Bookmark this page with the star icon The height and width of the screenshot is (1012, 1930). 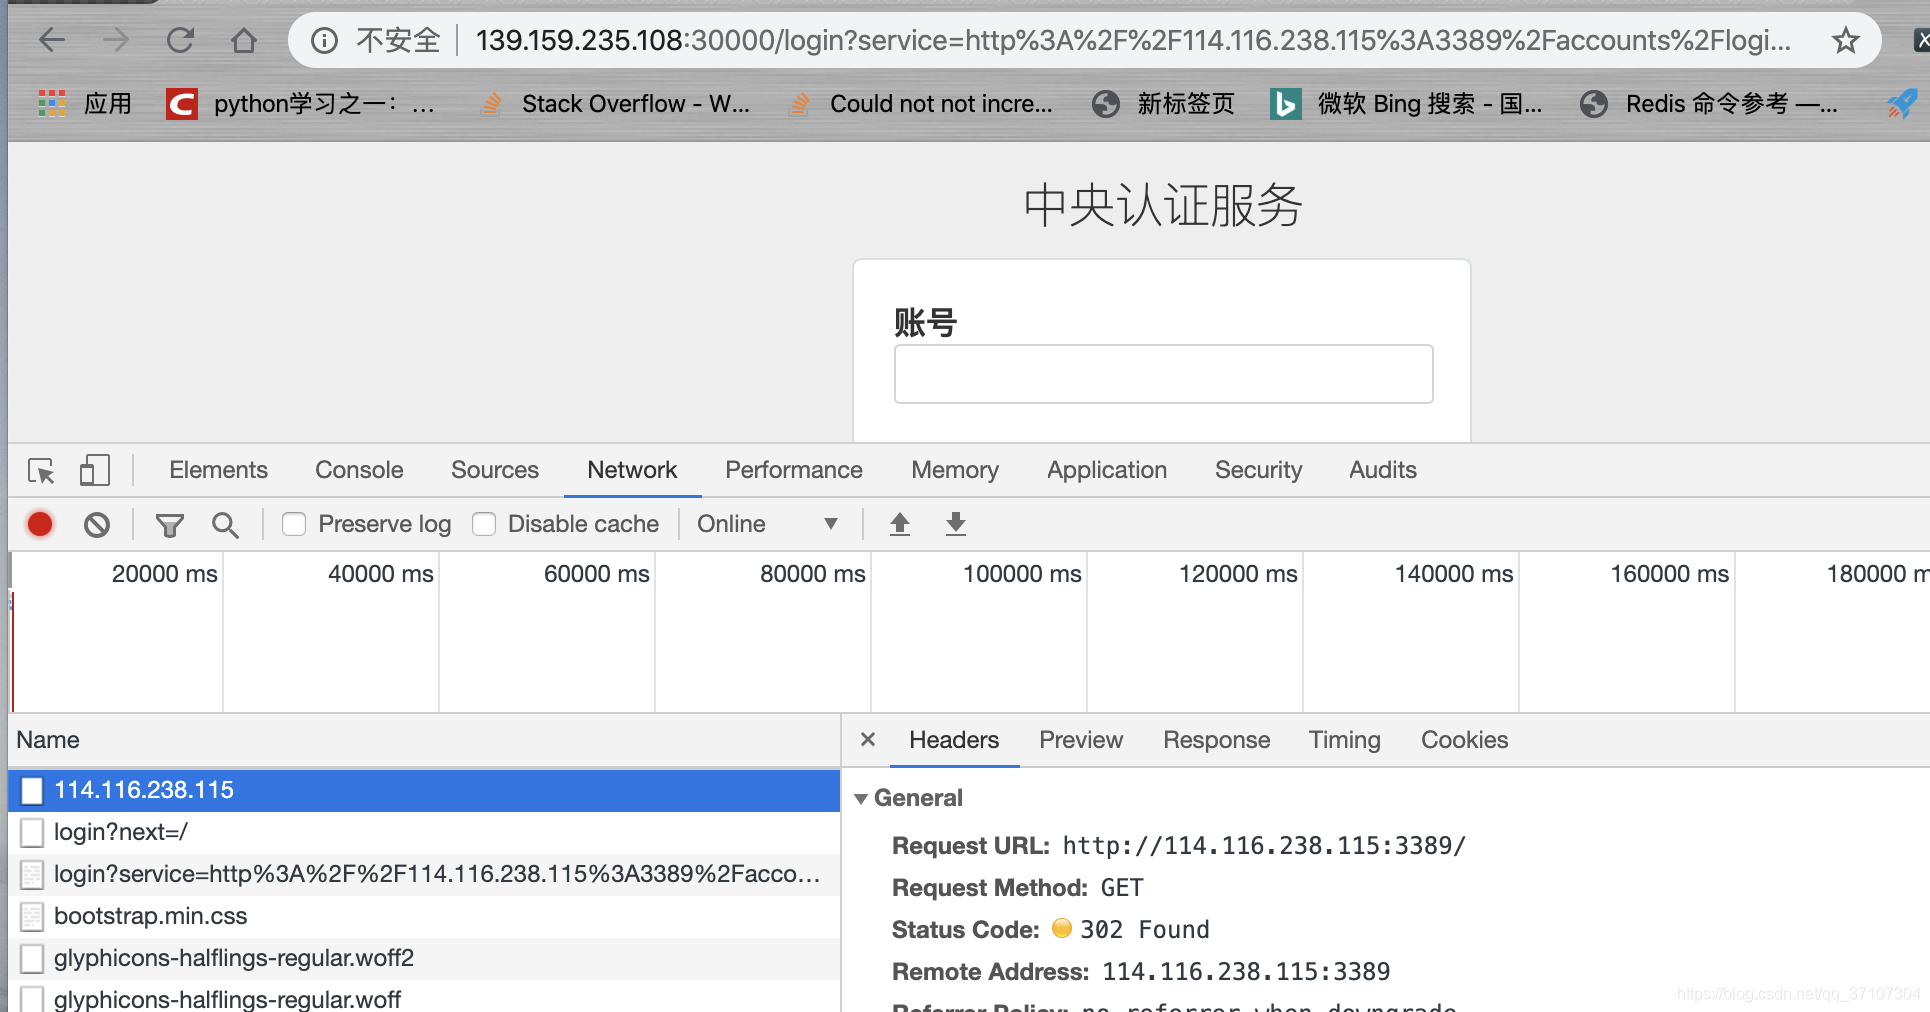(x=1845, y=40)
